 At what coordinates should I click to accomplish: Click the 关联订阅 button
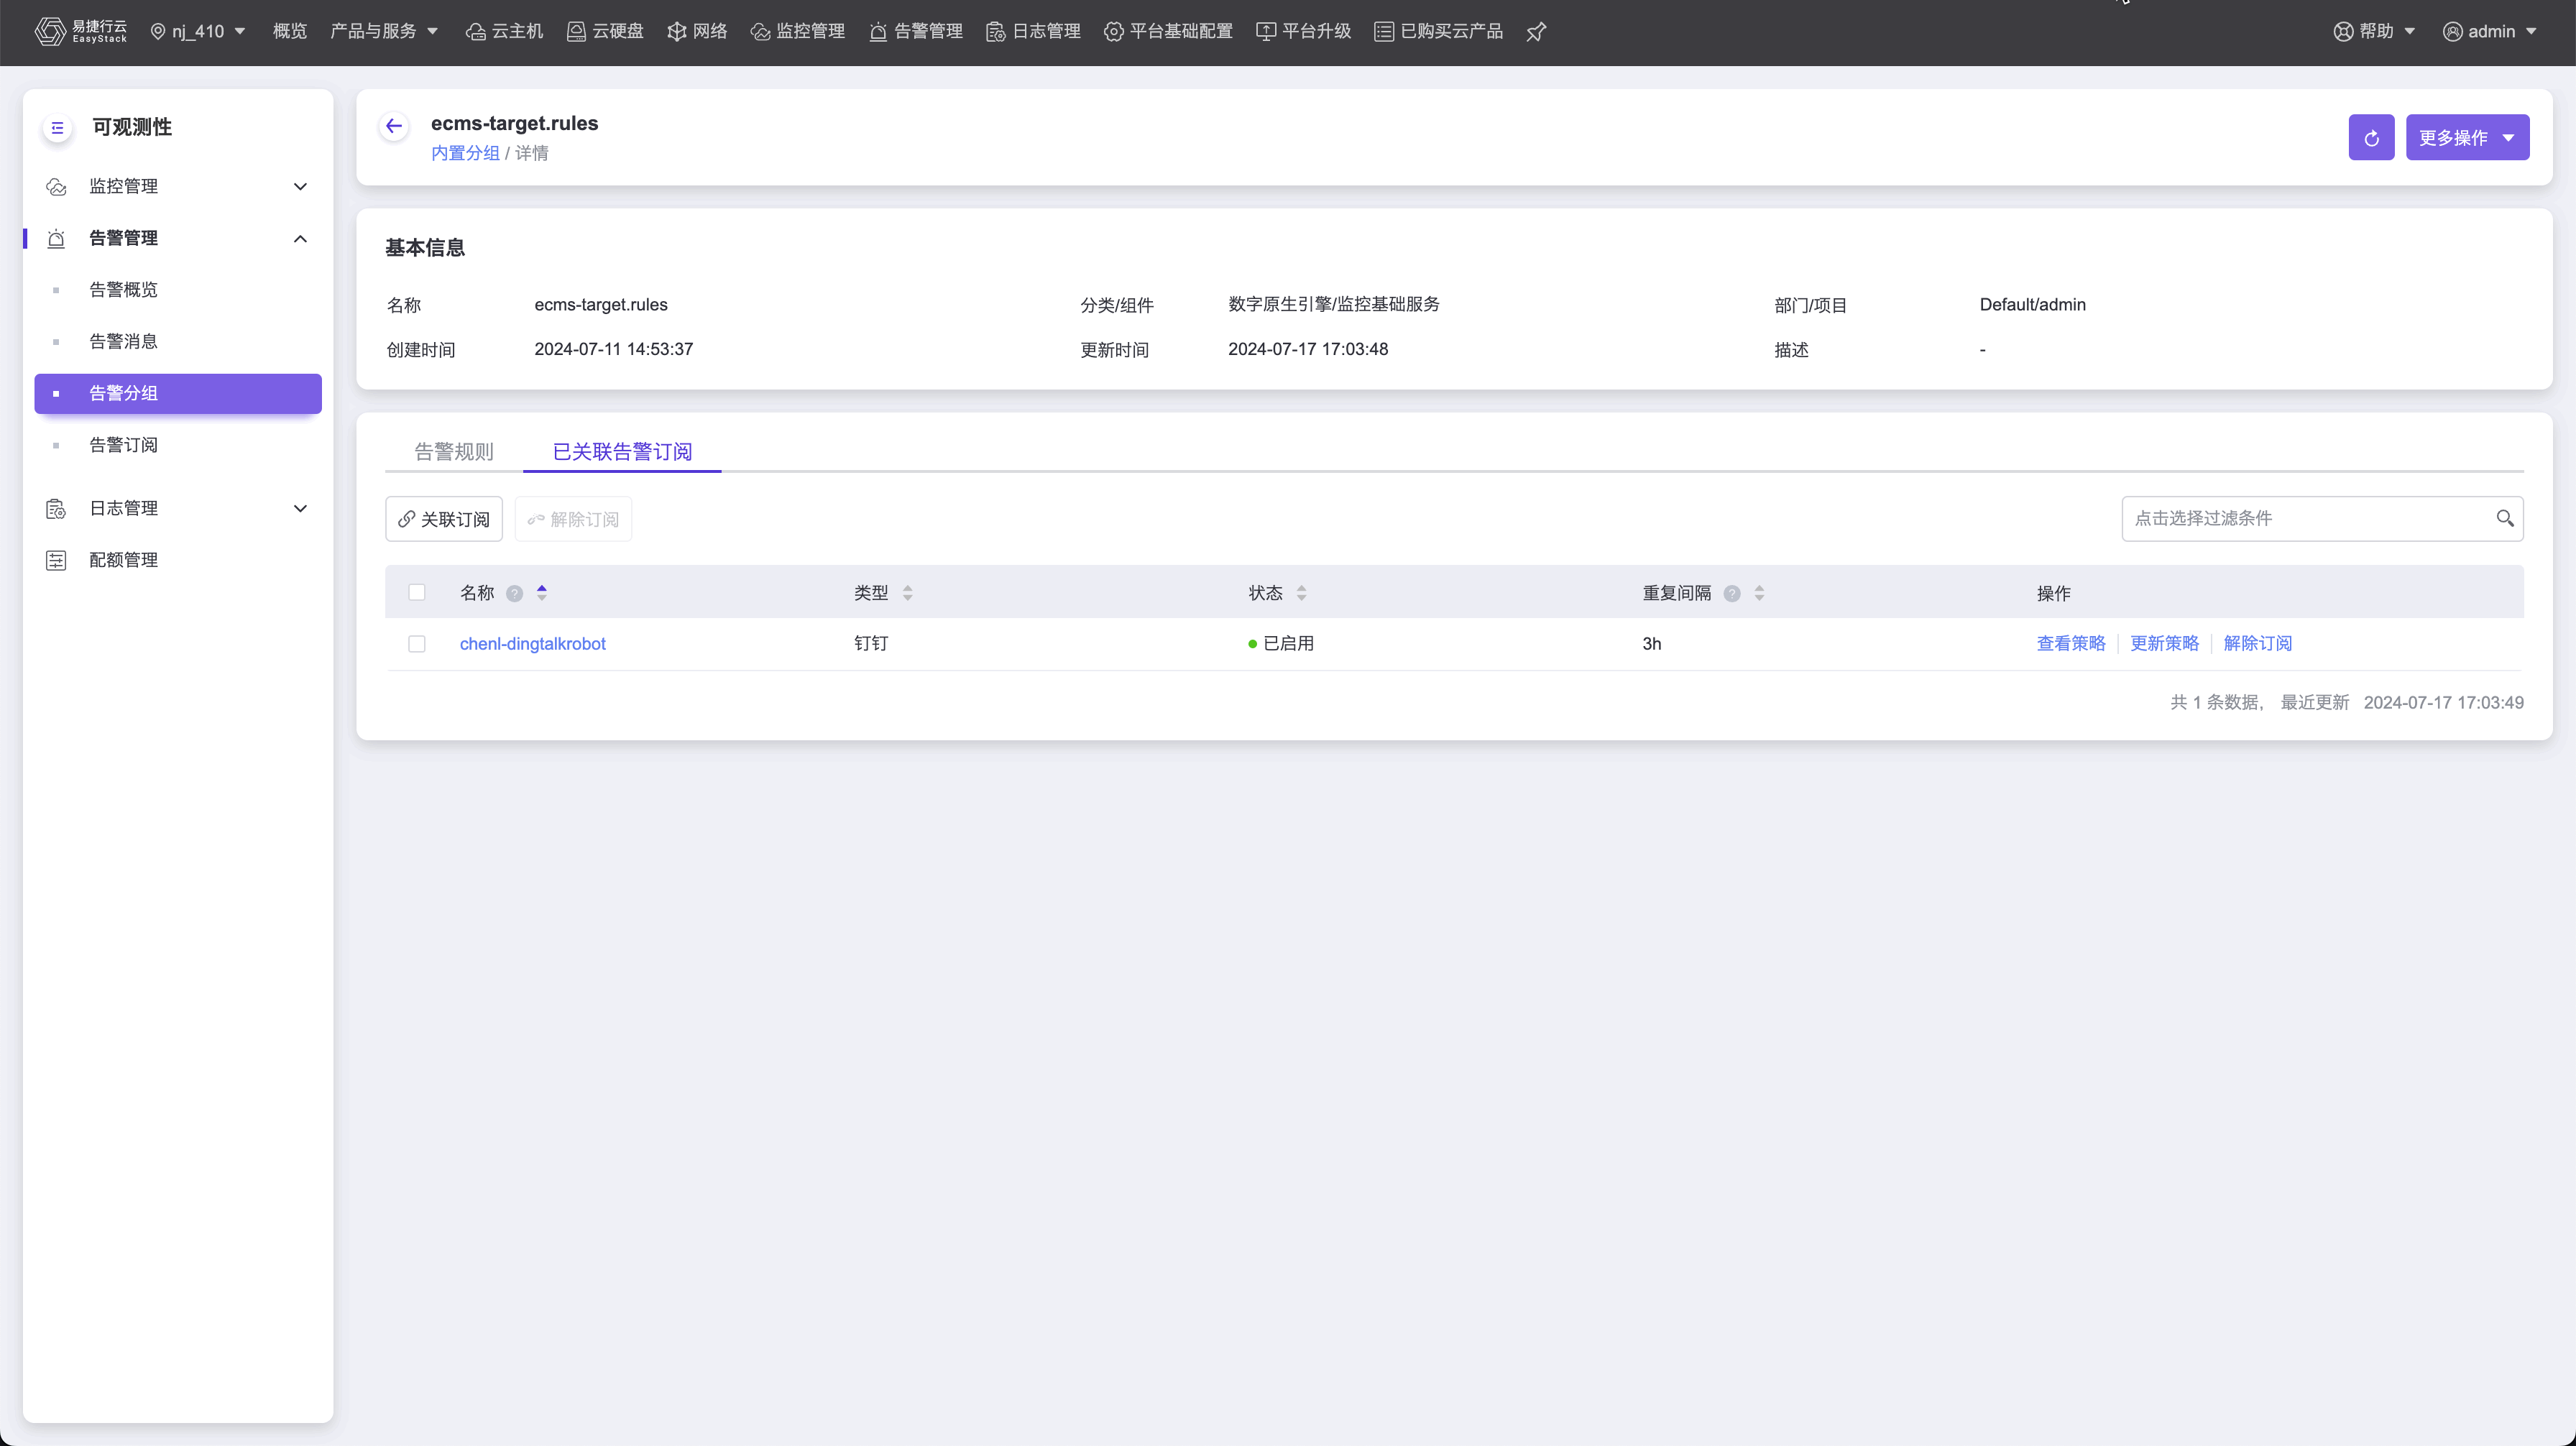click(443, 519)
